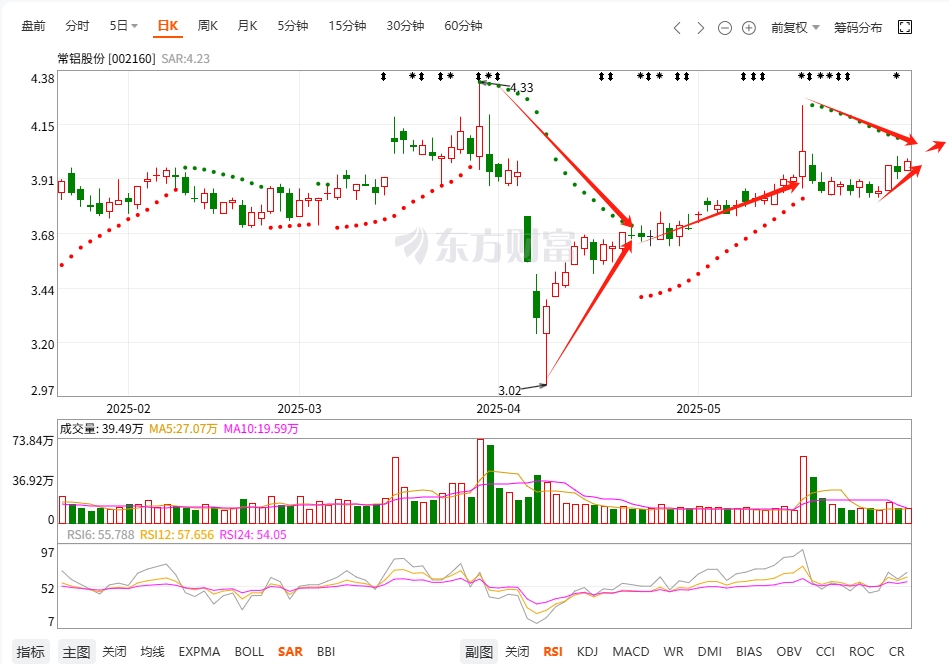Click the 2025-02 date axis label
Image resolution: width=949 pixels, height=664 pixels.
point(128,409)
